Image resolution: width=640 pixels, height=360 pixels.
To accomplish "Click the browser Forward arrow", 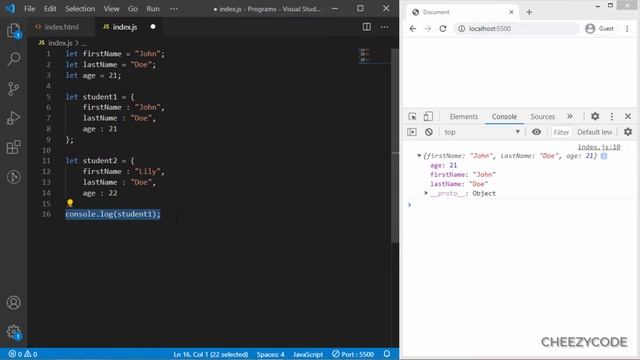I will pos(427,29).
